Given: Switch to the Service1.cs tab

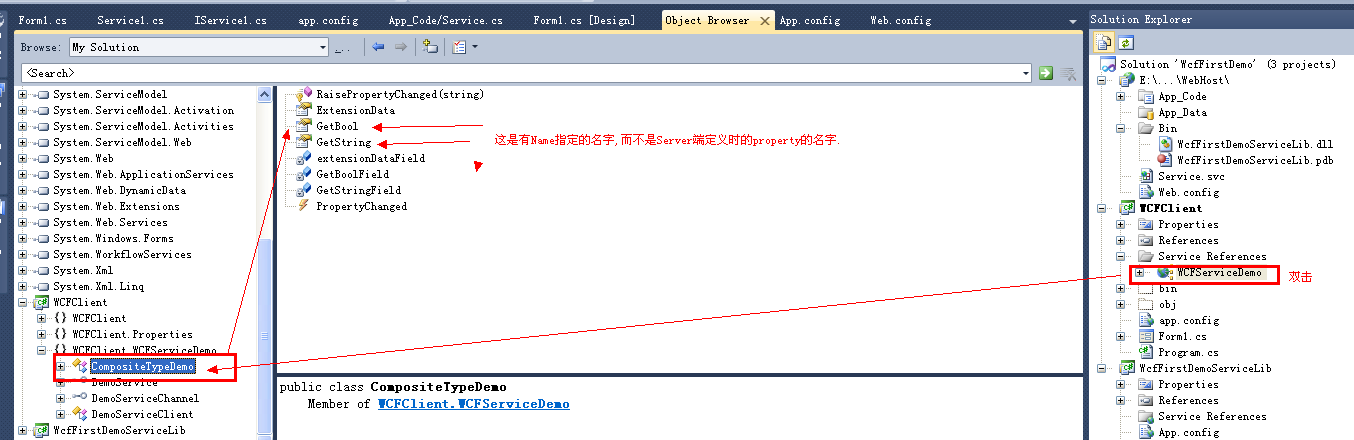Looking at the screenshot, I should tap(130, 20).
